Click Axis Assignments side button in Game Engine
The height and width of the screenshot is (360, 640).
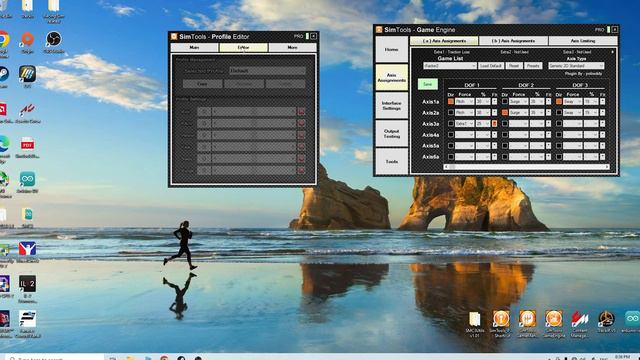(x=391, y=78)
